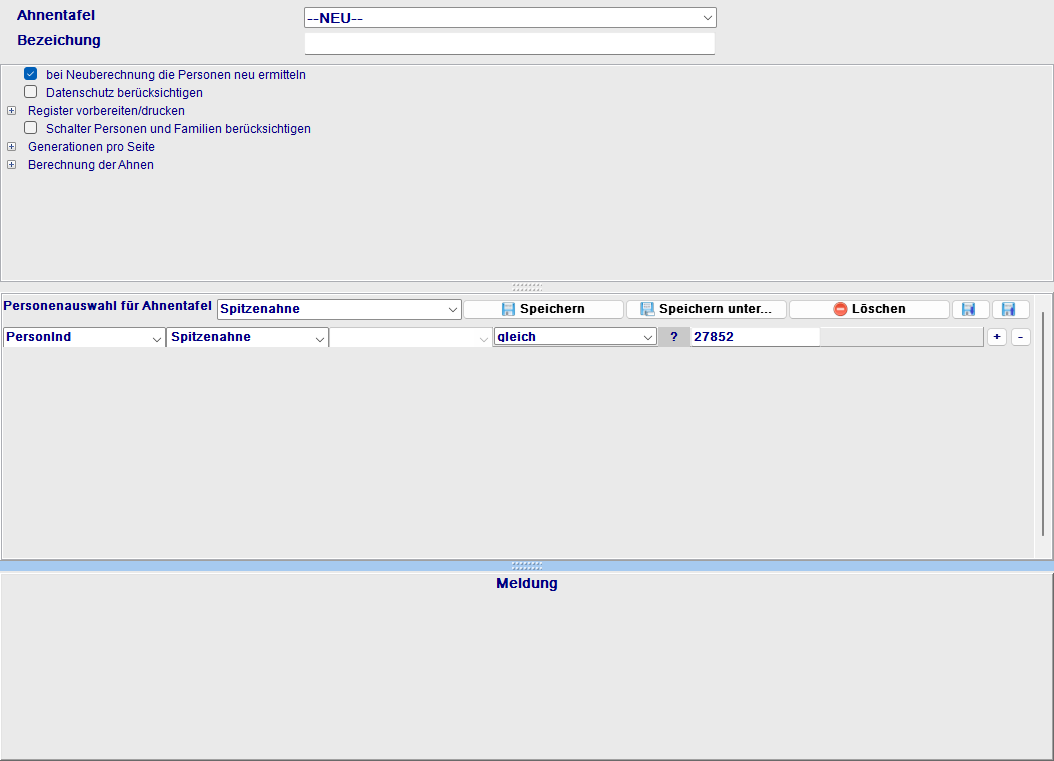Open the Ahnentafel '--NEU--' dropdown
Screen dimensions: 1054x761
click(x=510, y=18)
